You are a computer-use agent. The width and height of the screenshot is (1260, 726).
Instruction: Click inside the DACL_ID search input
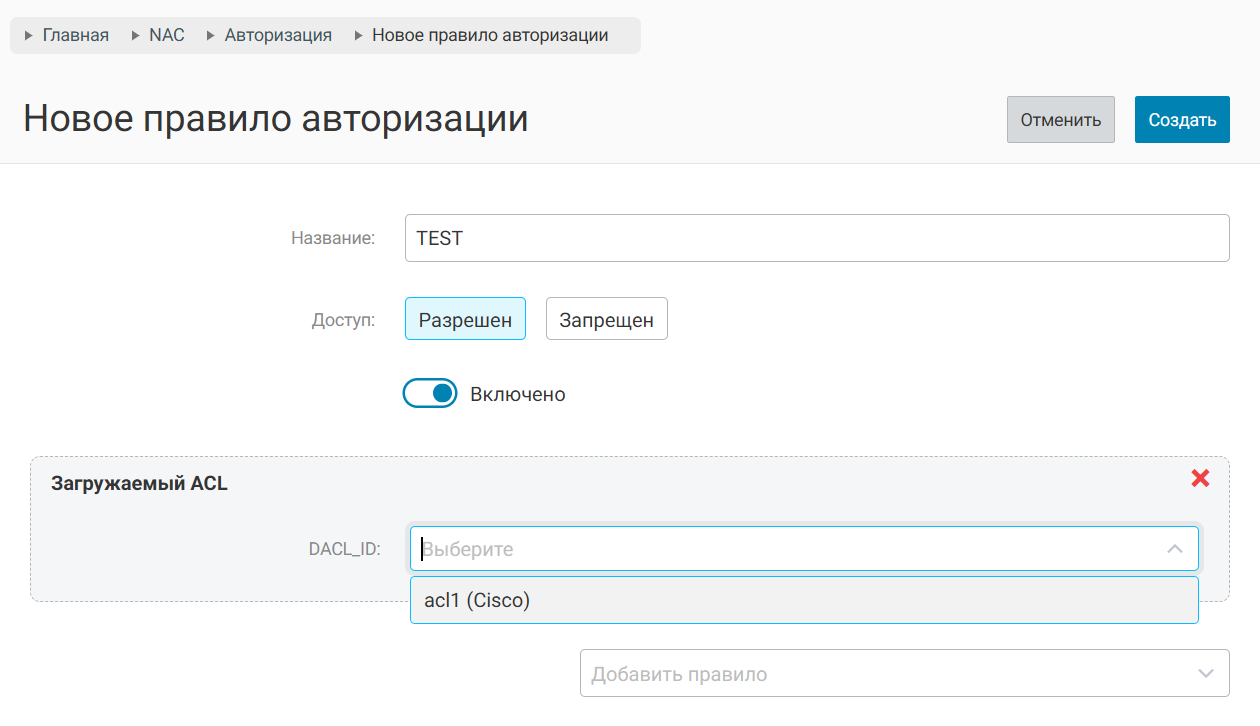tap(780, 549)
